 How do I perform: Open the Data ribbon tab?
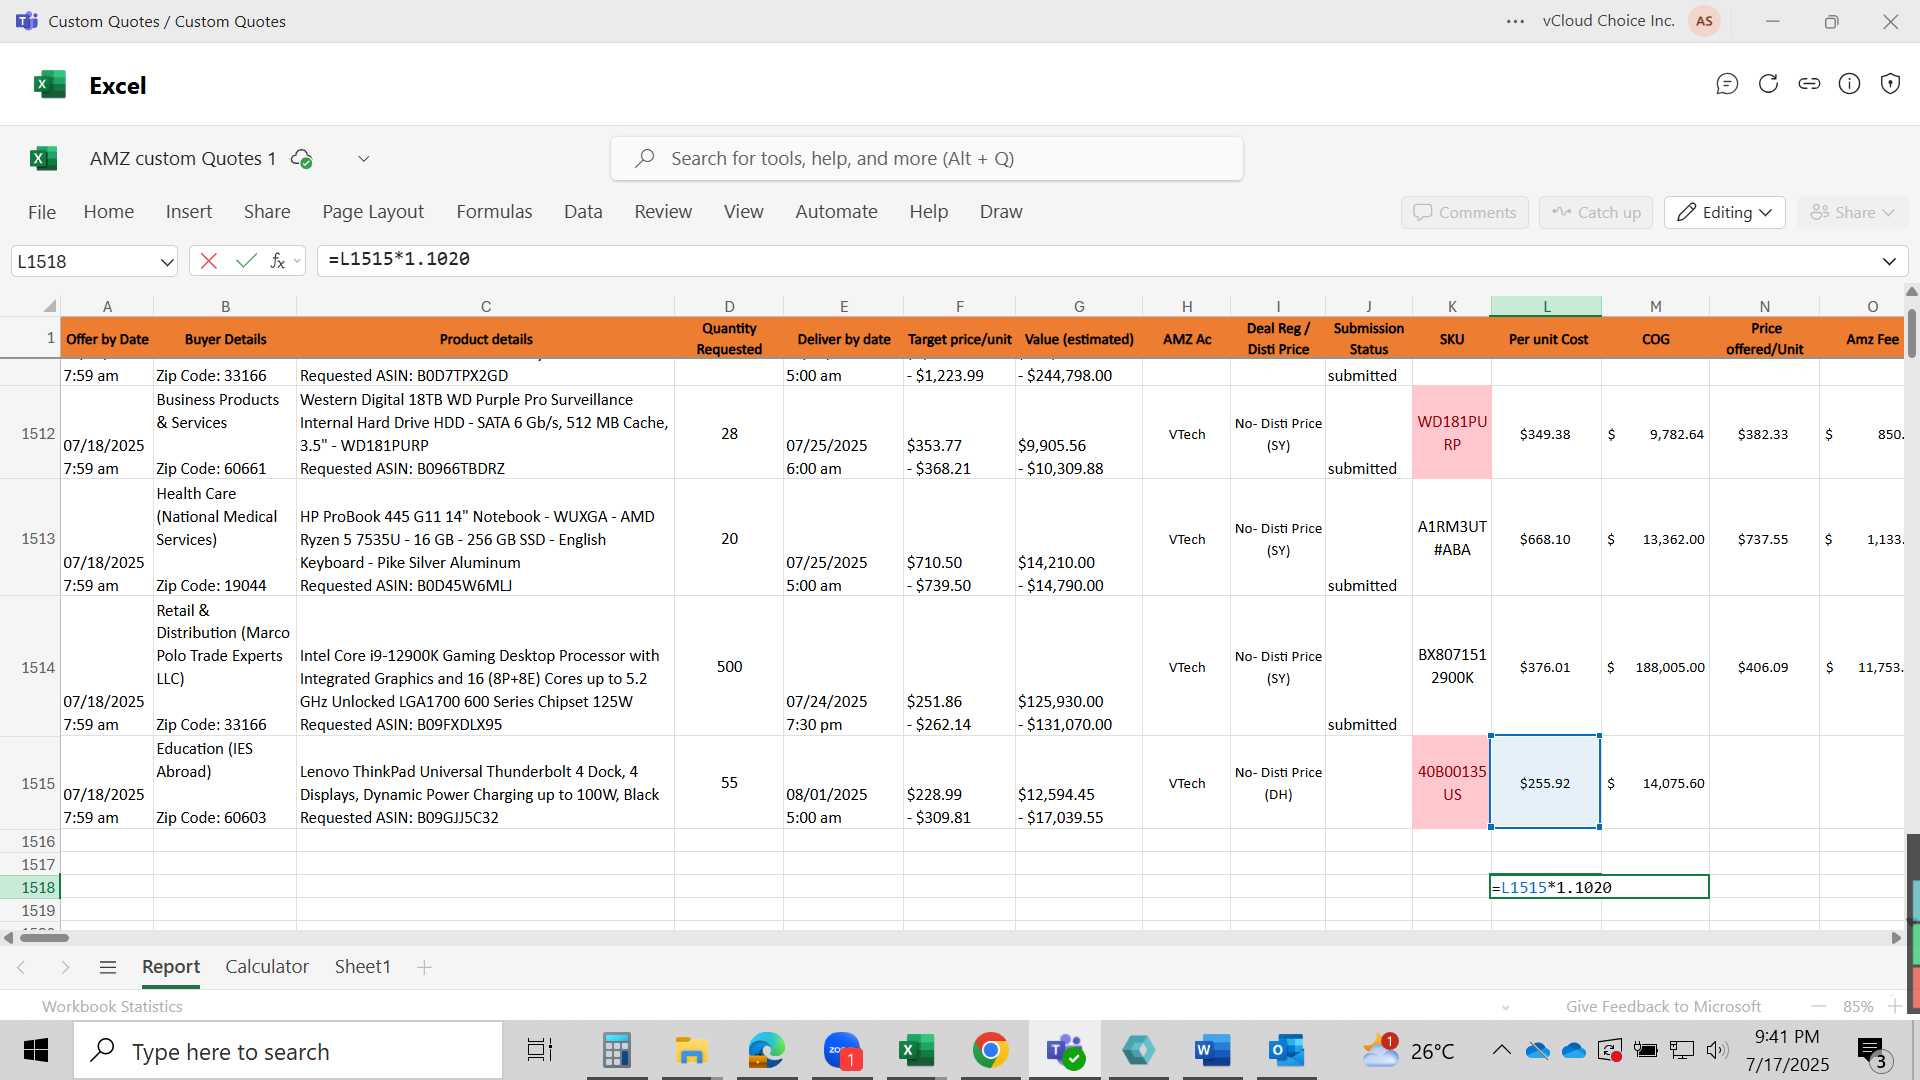[583, 212]
